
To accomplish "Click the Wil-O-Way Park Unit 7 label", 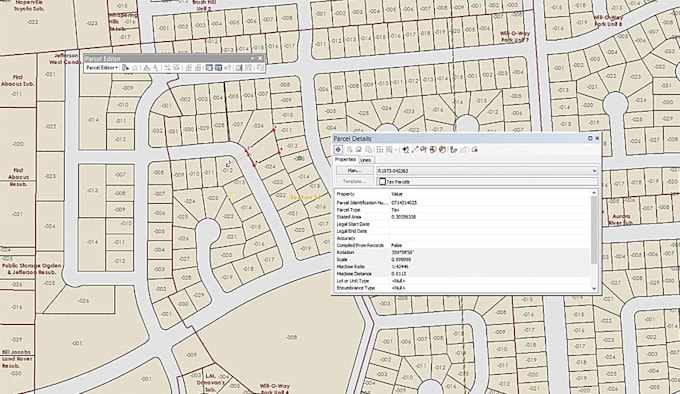I will pos(515,36).
